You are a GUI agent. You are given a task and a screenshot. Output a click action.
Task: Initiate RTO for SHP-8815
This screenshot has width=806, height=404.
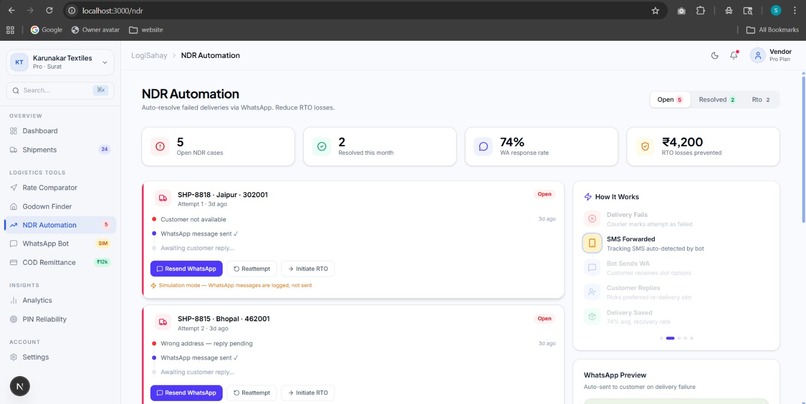(x=308, y=393)
